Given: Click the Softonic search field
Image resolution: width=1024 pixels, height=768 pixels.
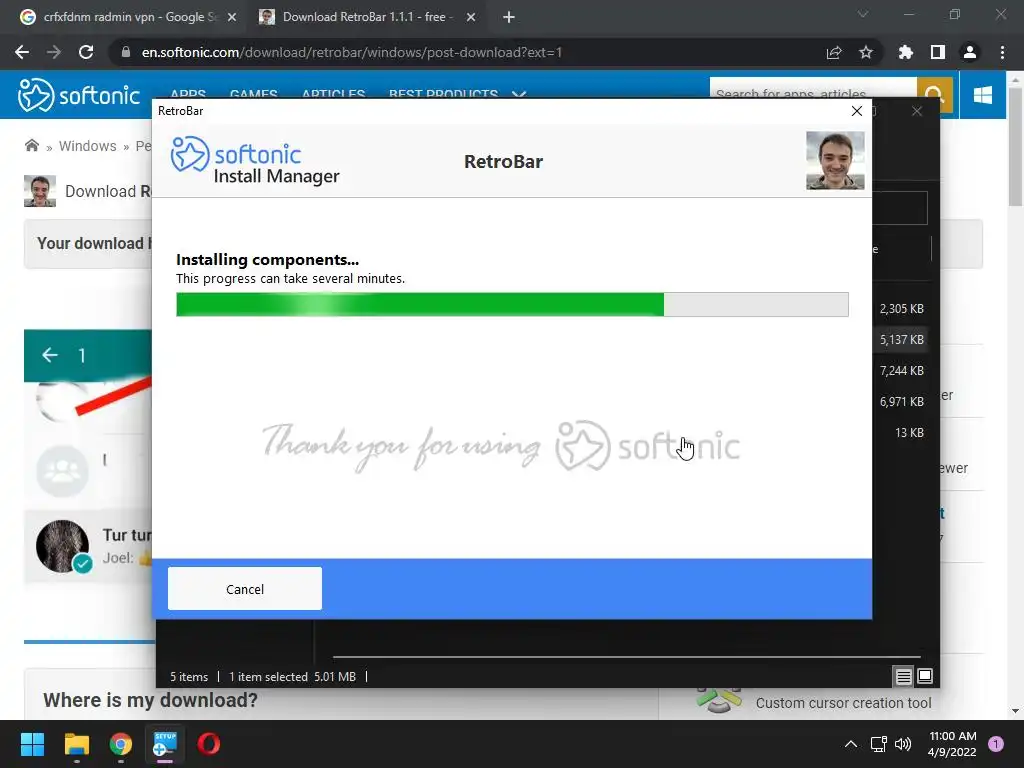Looking at the screenshot, I should tap(813, 93).
